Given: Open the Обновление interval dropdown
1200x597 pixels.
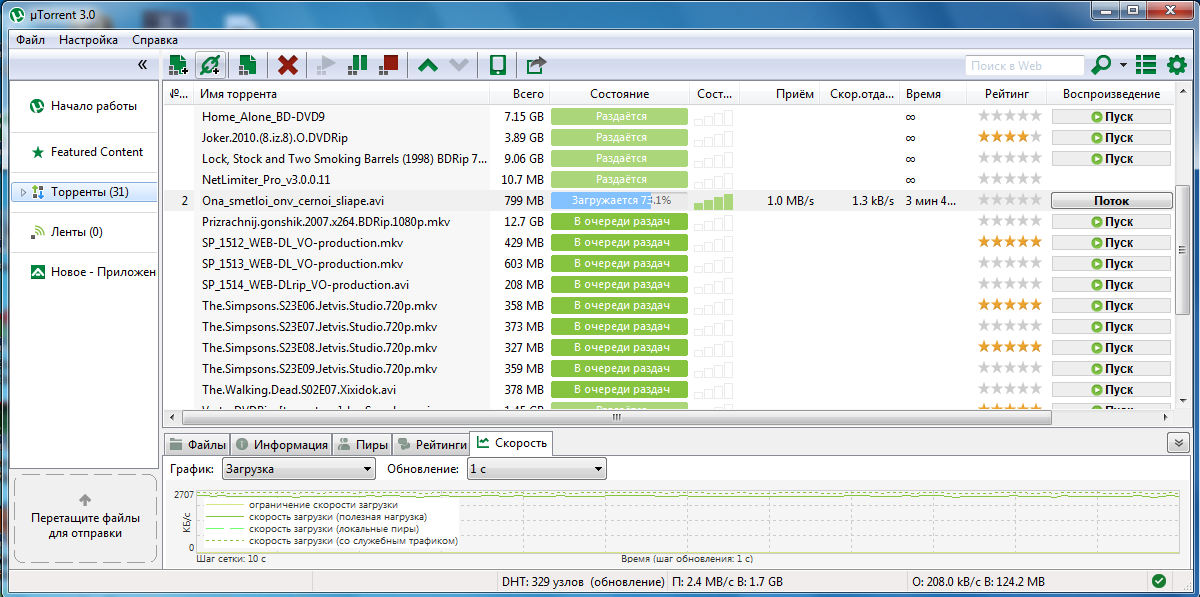Looking at the screenshot, I should tap(537, 468).
